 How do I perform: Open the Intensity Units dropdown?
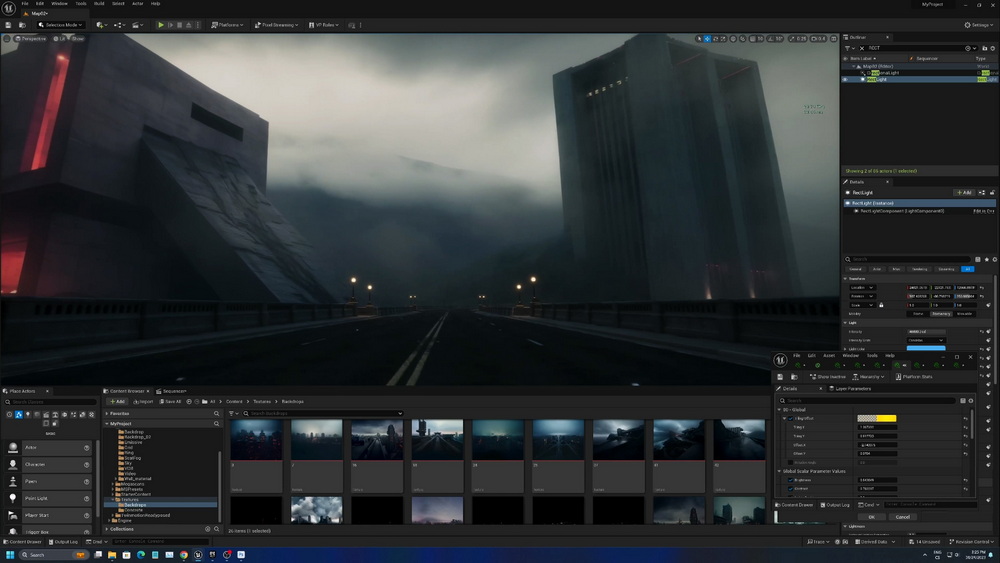[926, 340]
